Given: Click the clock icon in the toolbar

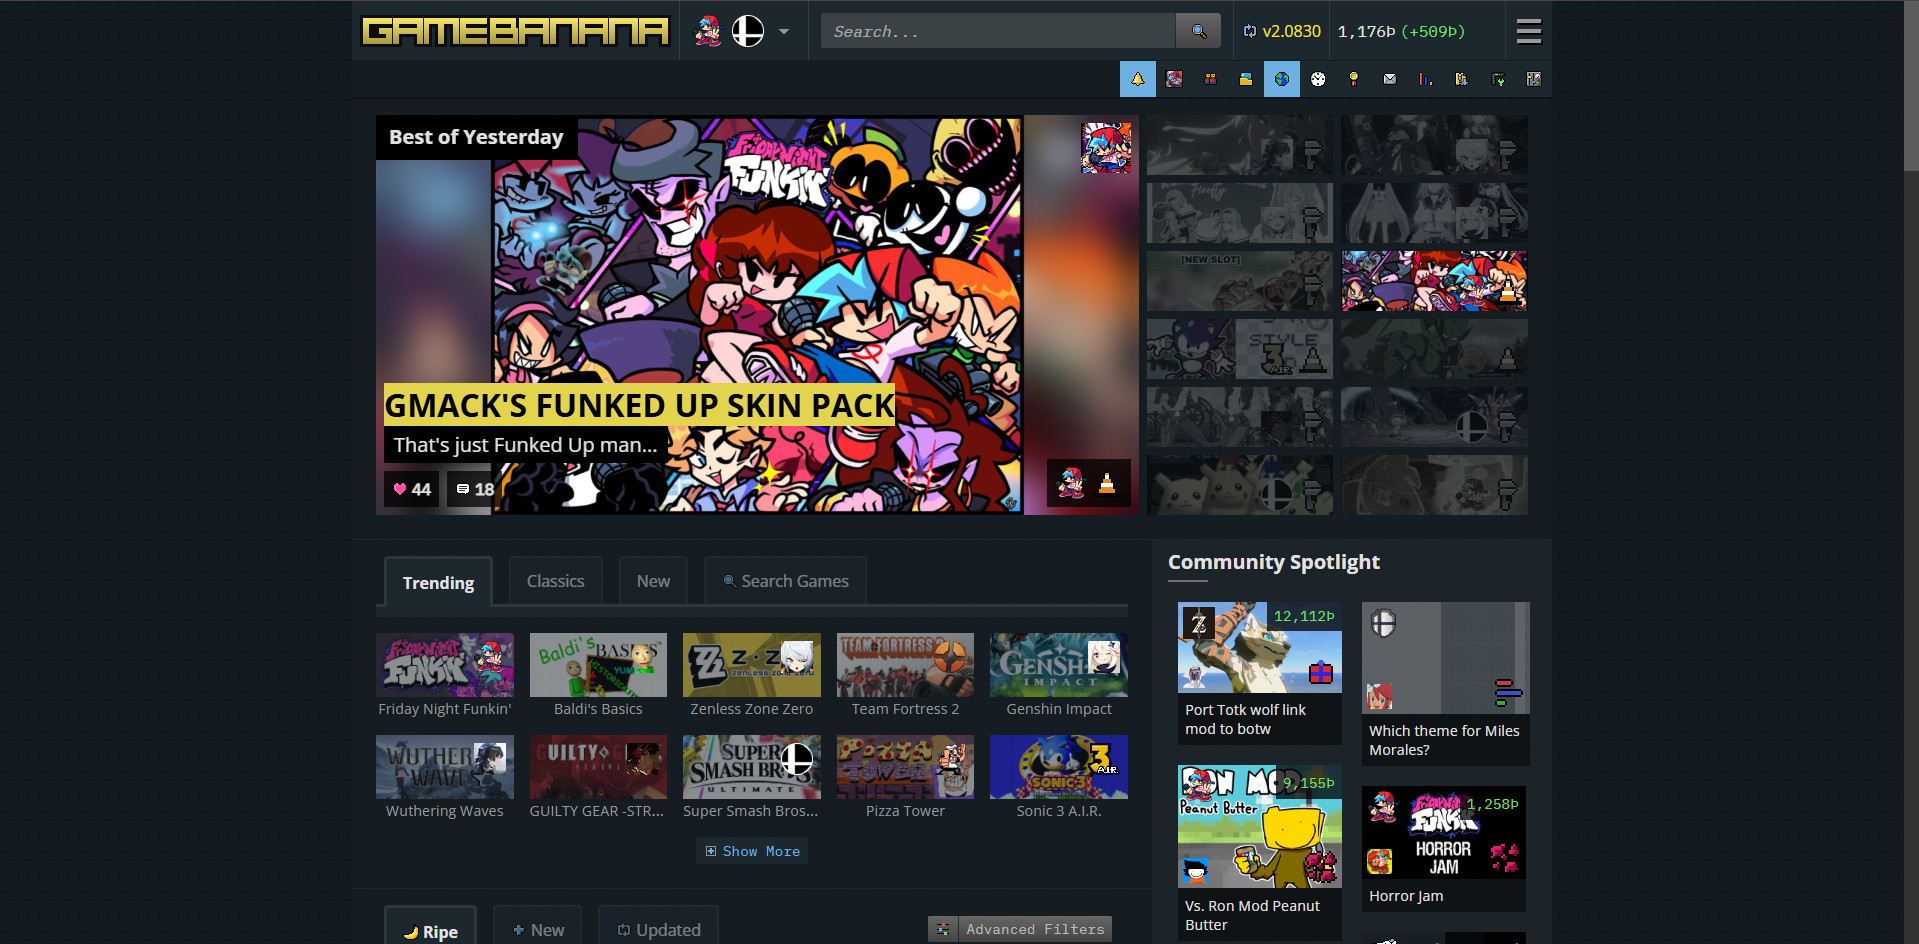Looking at the screenshot, I should (x=1317, y=79).
